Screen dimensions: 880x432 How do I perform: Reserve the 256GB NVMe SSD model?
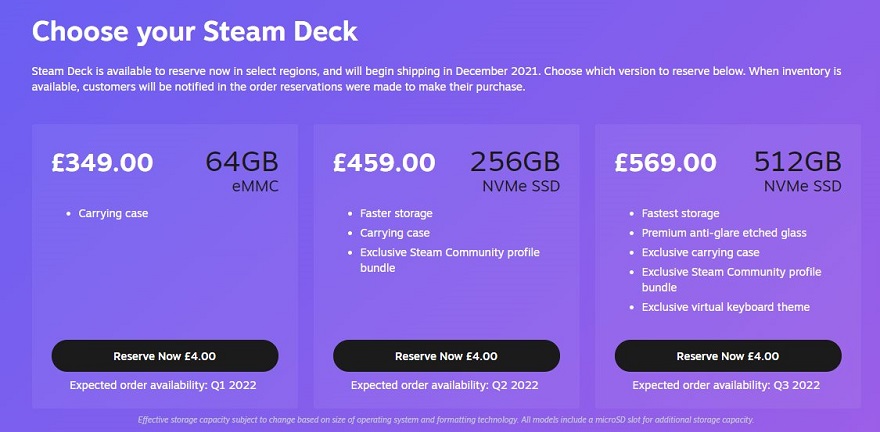[x=446, y=356]
